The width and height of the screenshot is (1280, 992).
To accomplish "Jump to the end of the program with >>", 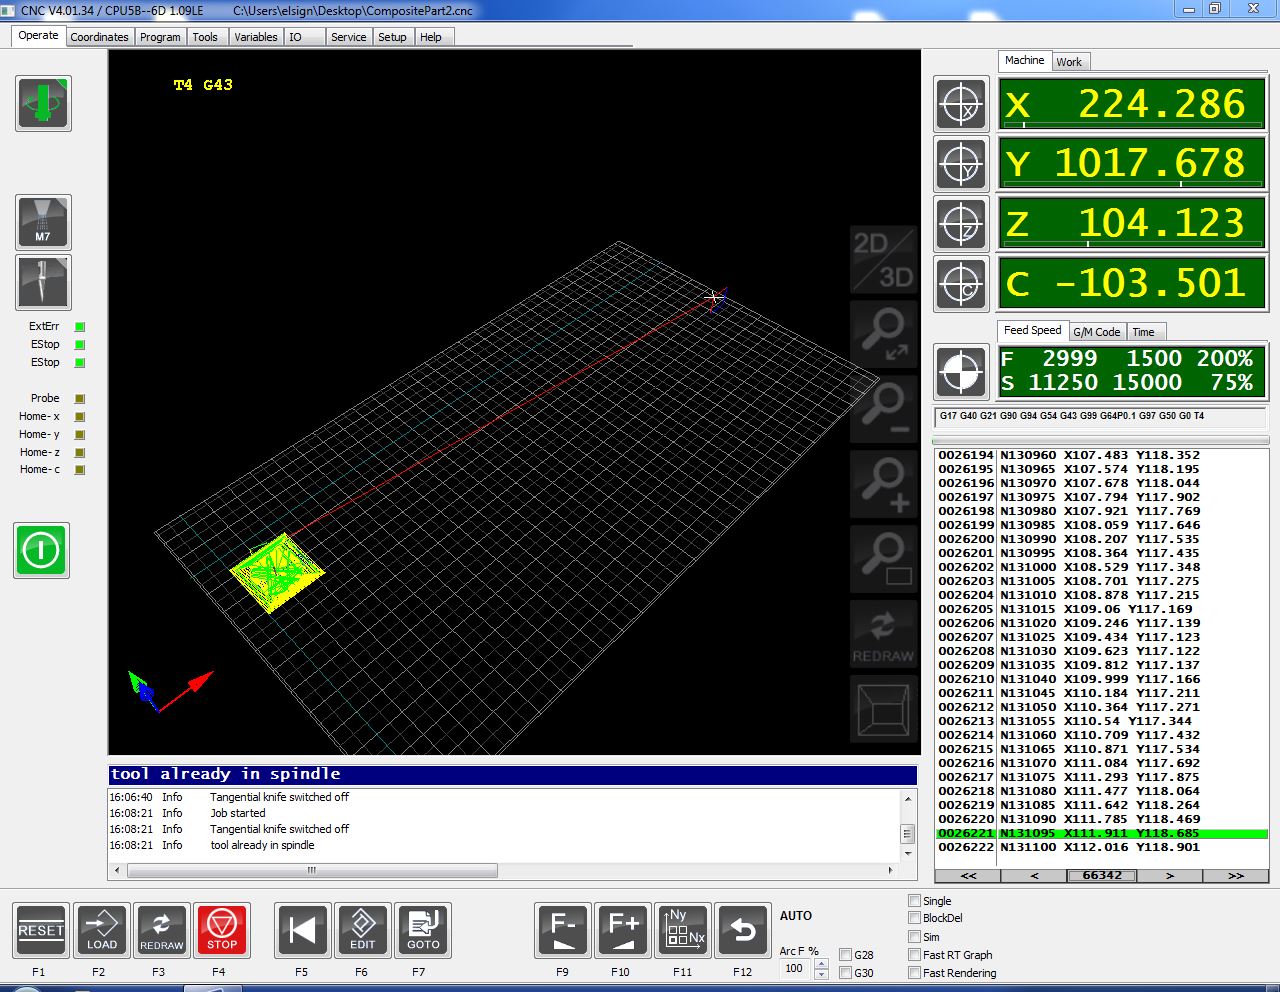I will (x=1235, y=875).
